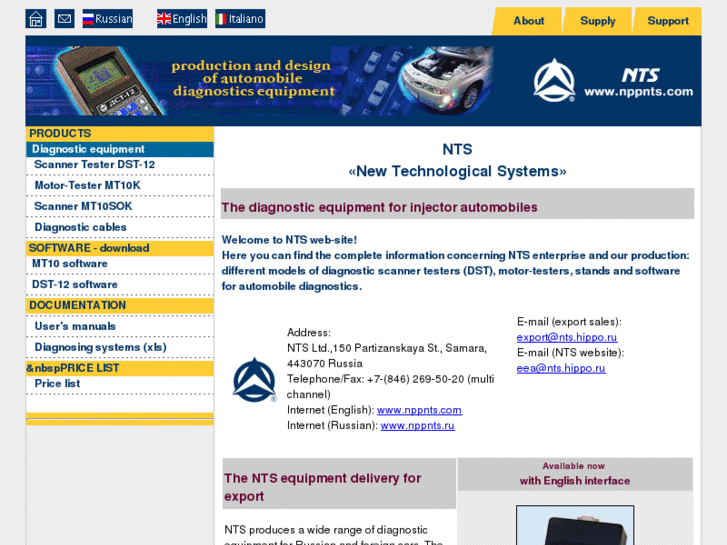Select the English language flag button
Screen dimensions: 727x545
pos(182,19)
